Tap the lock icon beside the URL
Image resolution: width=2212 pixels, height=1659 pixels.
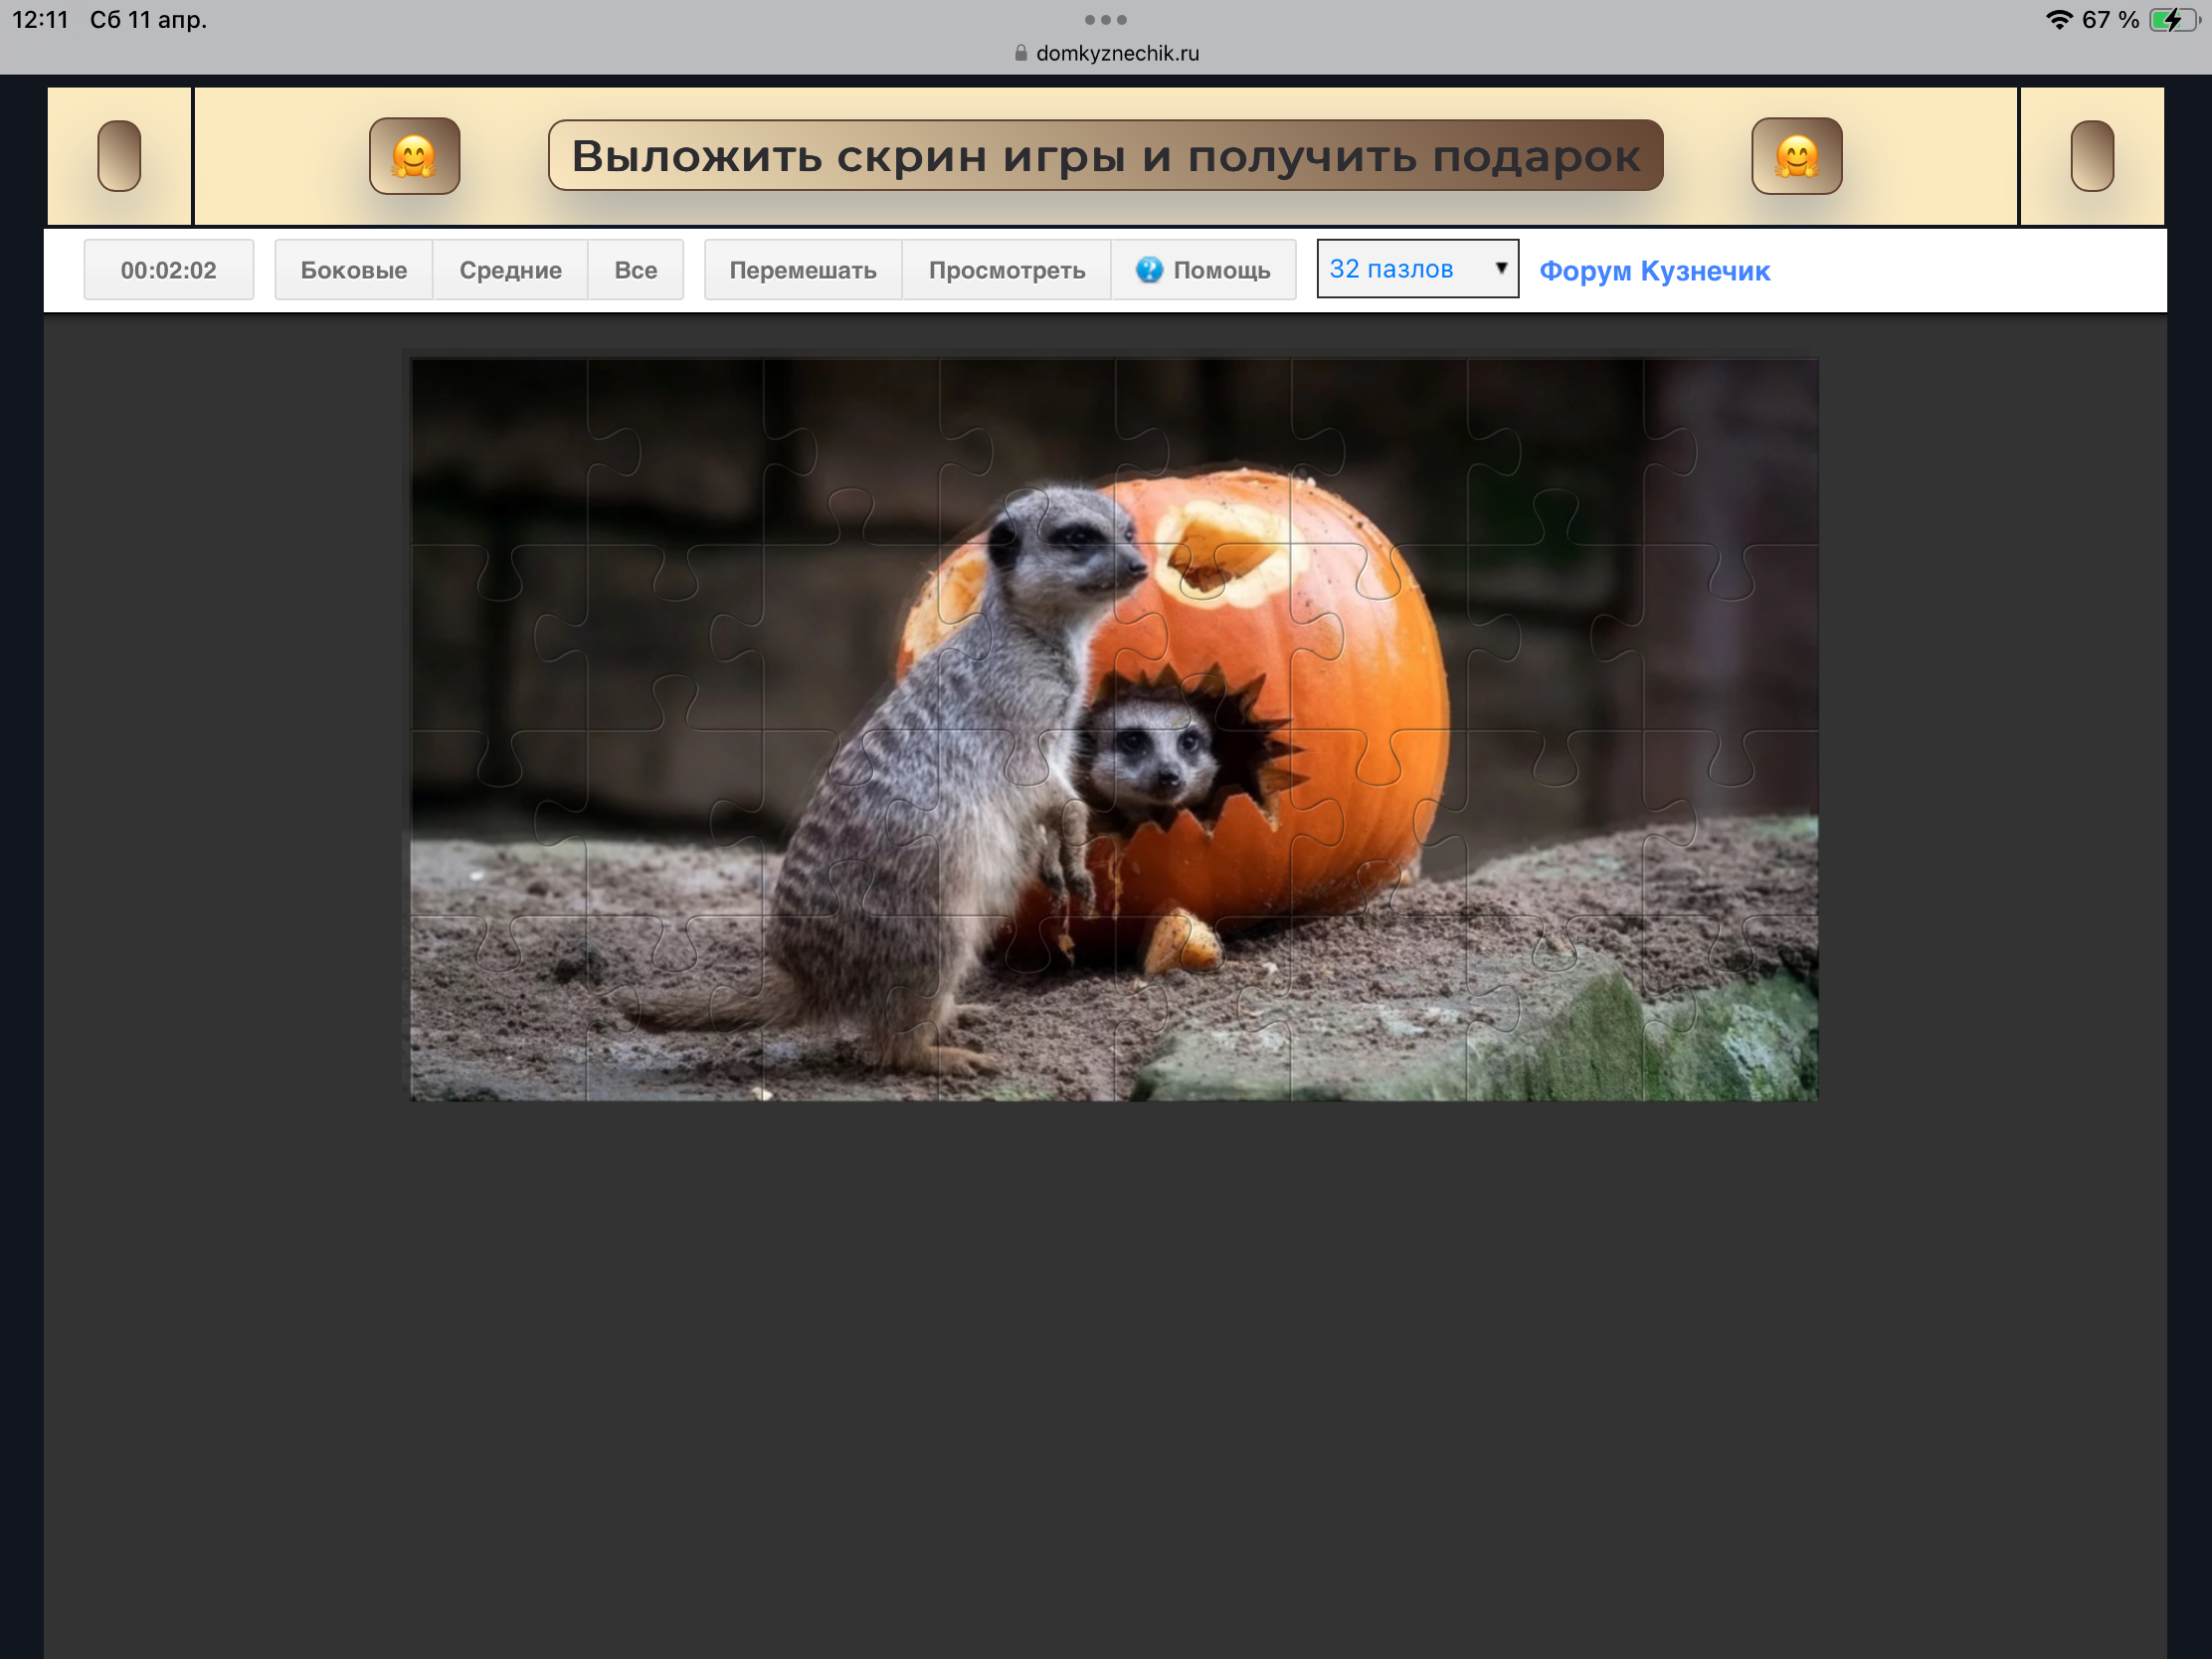(1020, 53)
